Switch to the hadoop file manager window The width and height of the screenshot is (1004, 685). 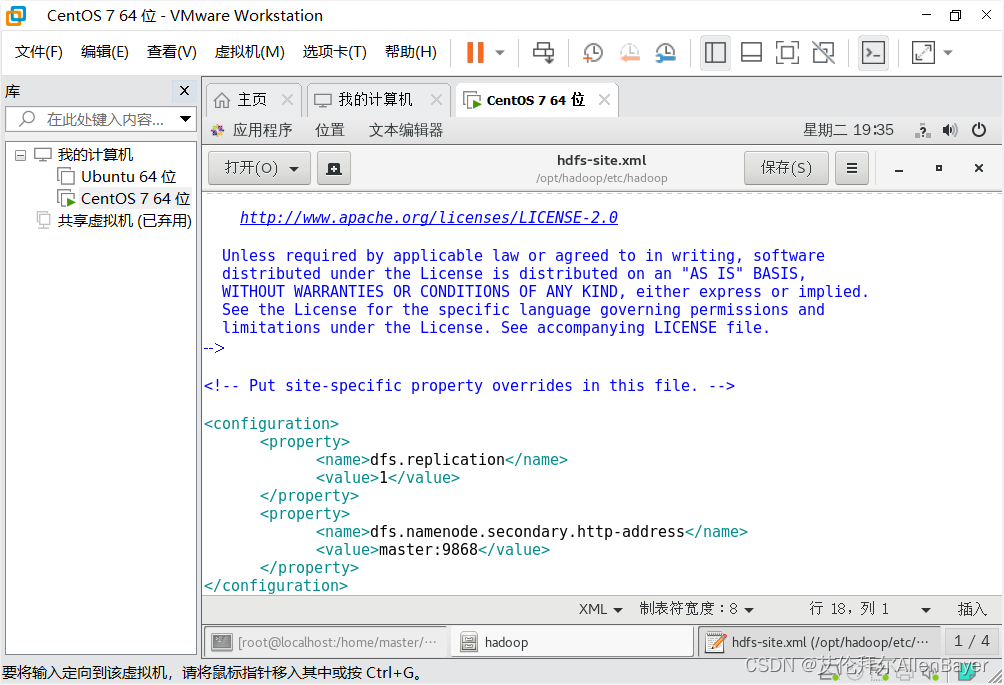tap(572, 642)
